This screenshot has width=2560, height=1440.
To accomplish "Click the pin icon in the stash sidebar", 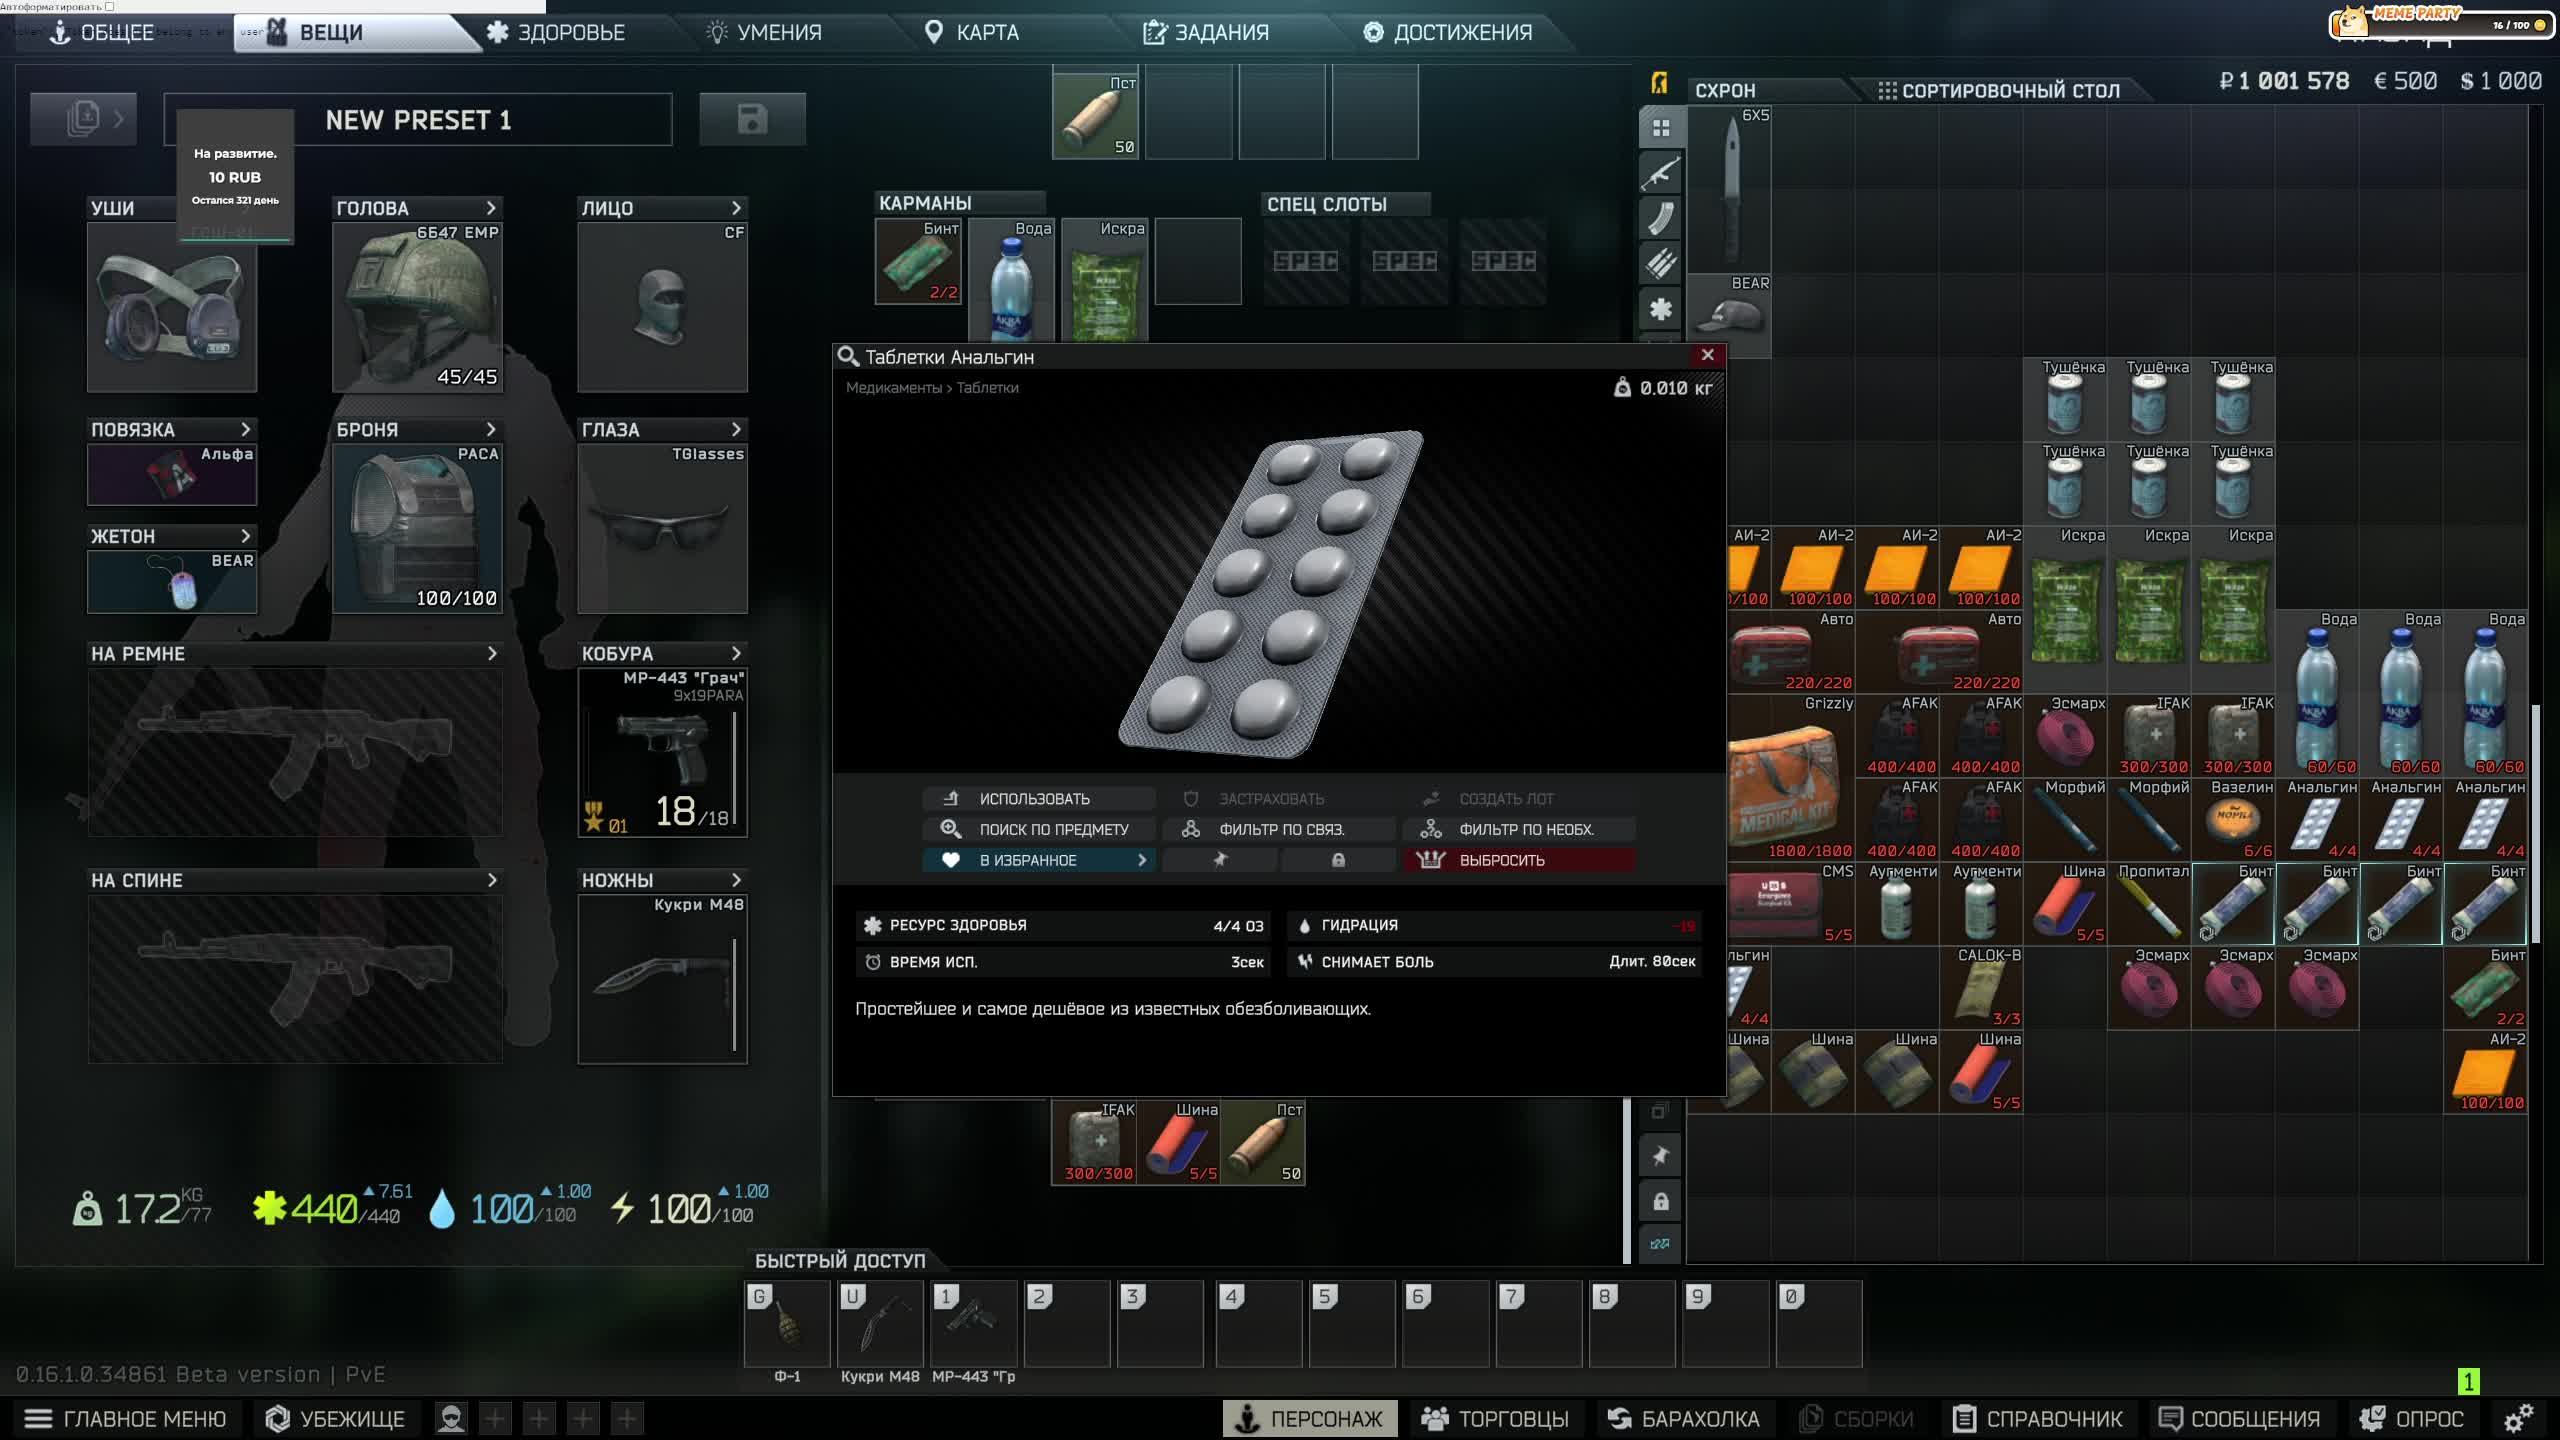I will tap(1660, 1156).
